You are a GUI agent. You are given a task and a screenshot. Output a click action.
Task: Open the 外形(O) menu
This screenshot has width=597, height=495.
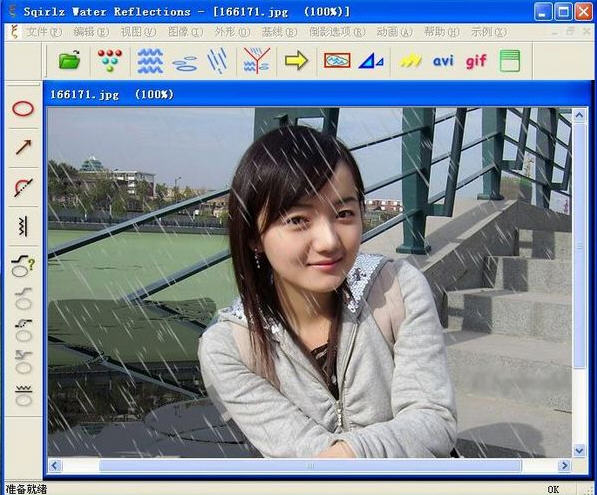point(233,32)
